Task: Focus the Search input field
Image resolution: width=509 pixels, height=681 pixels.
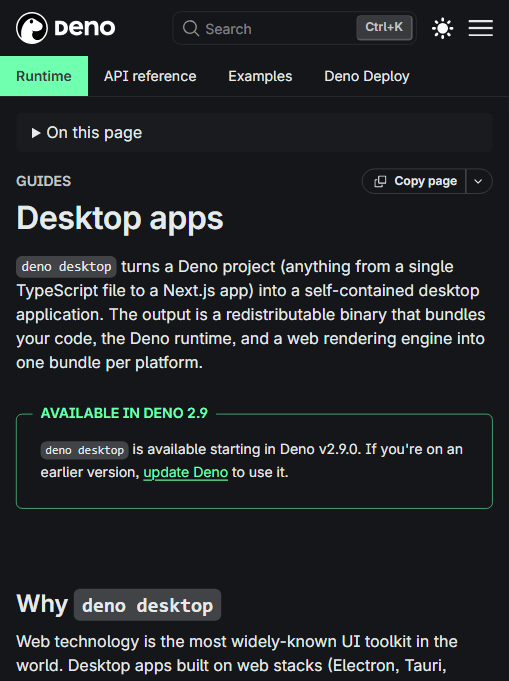Action: click(x=294, y=29)
